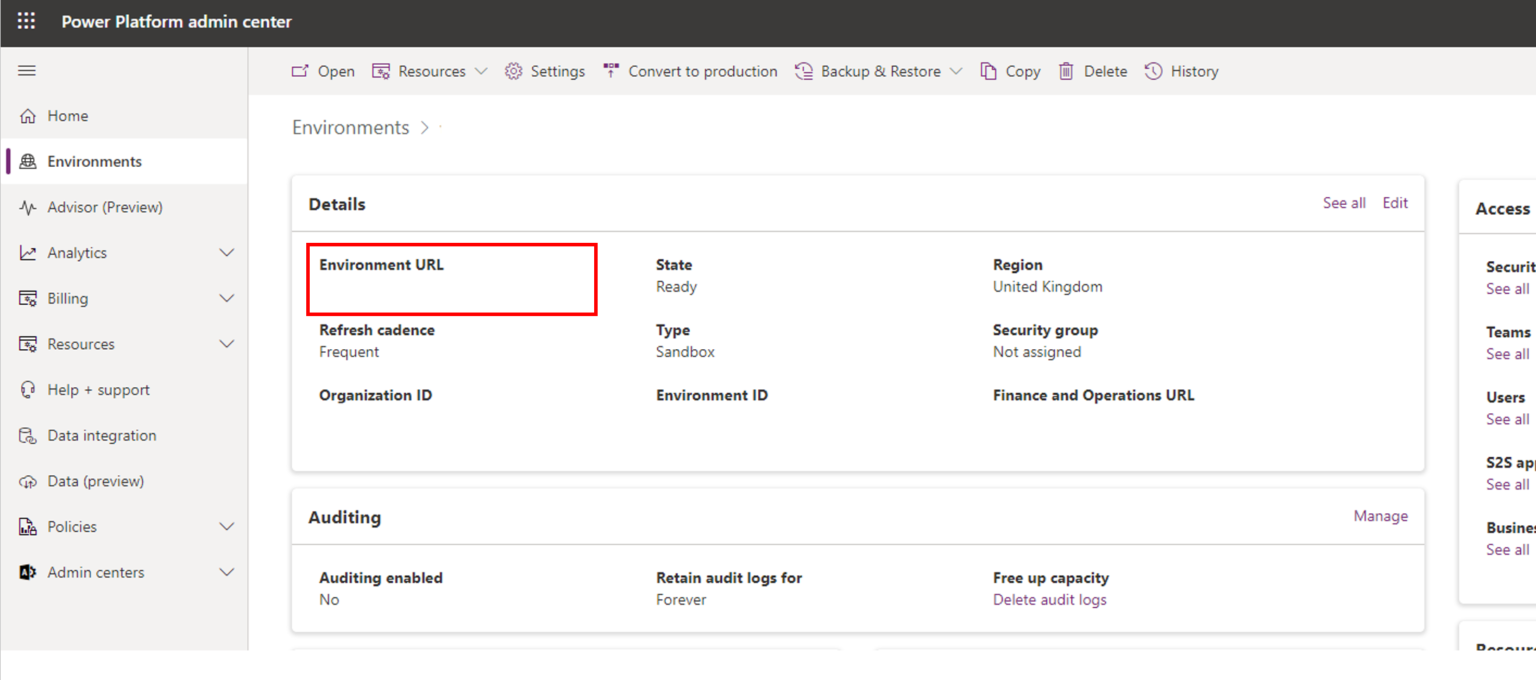Click the Backup & Restore icon
This screenshot has height=680, width=1536.
coord(804,71)
